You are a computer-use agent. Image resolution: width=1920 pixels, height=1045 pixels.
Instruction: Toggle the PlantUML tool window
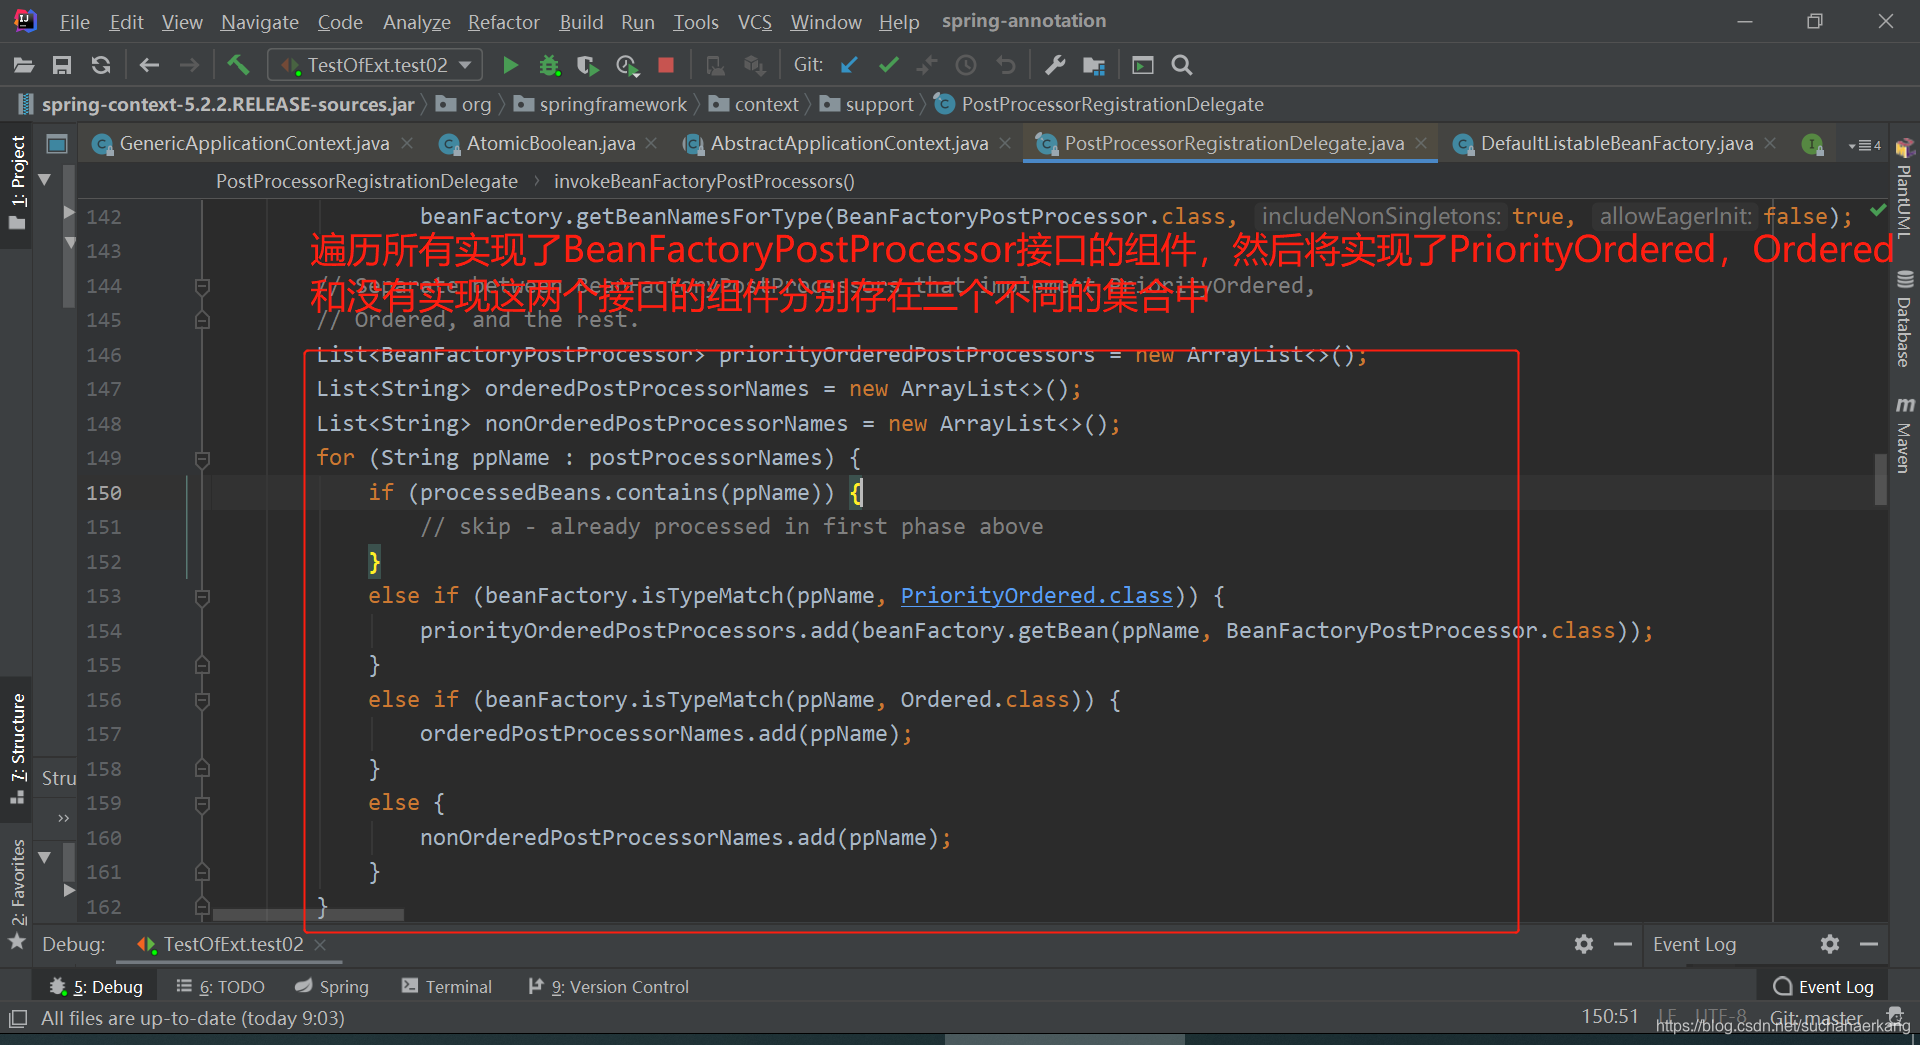[x=1904, y=188]
